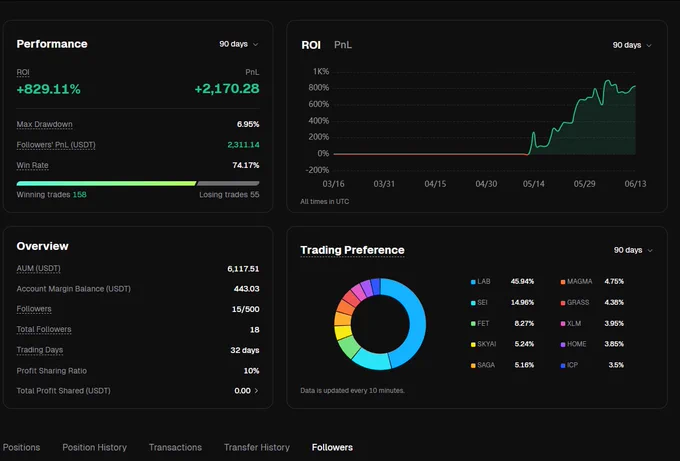This screenshot has height=461, width=680.
Task: Click the SKYAI yellow legend swatch
Action: click(473, 344)
